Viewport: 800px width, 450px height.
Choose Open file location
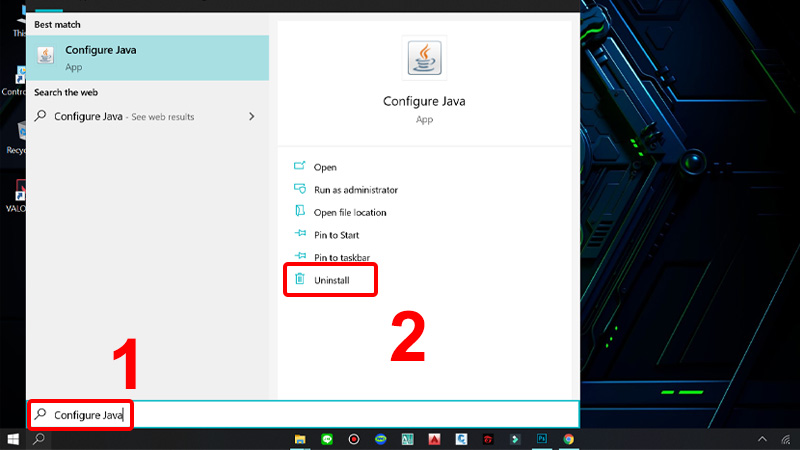[350, 212]
